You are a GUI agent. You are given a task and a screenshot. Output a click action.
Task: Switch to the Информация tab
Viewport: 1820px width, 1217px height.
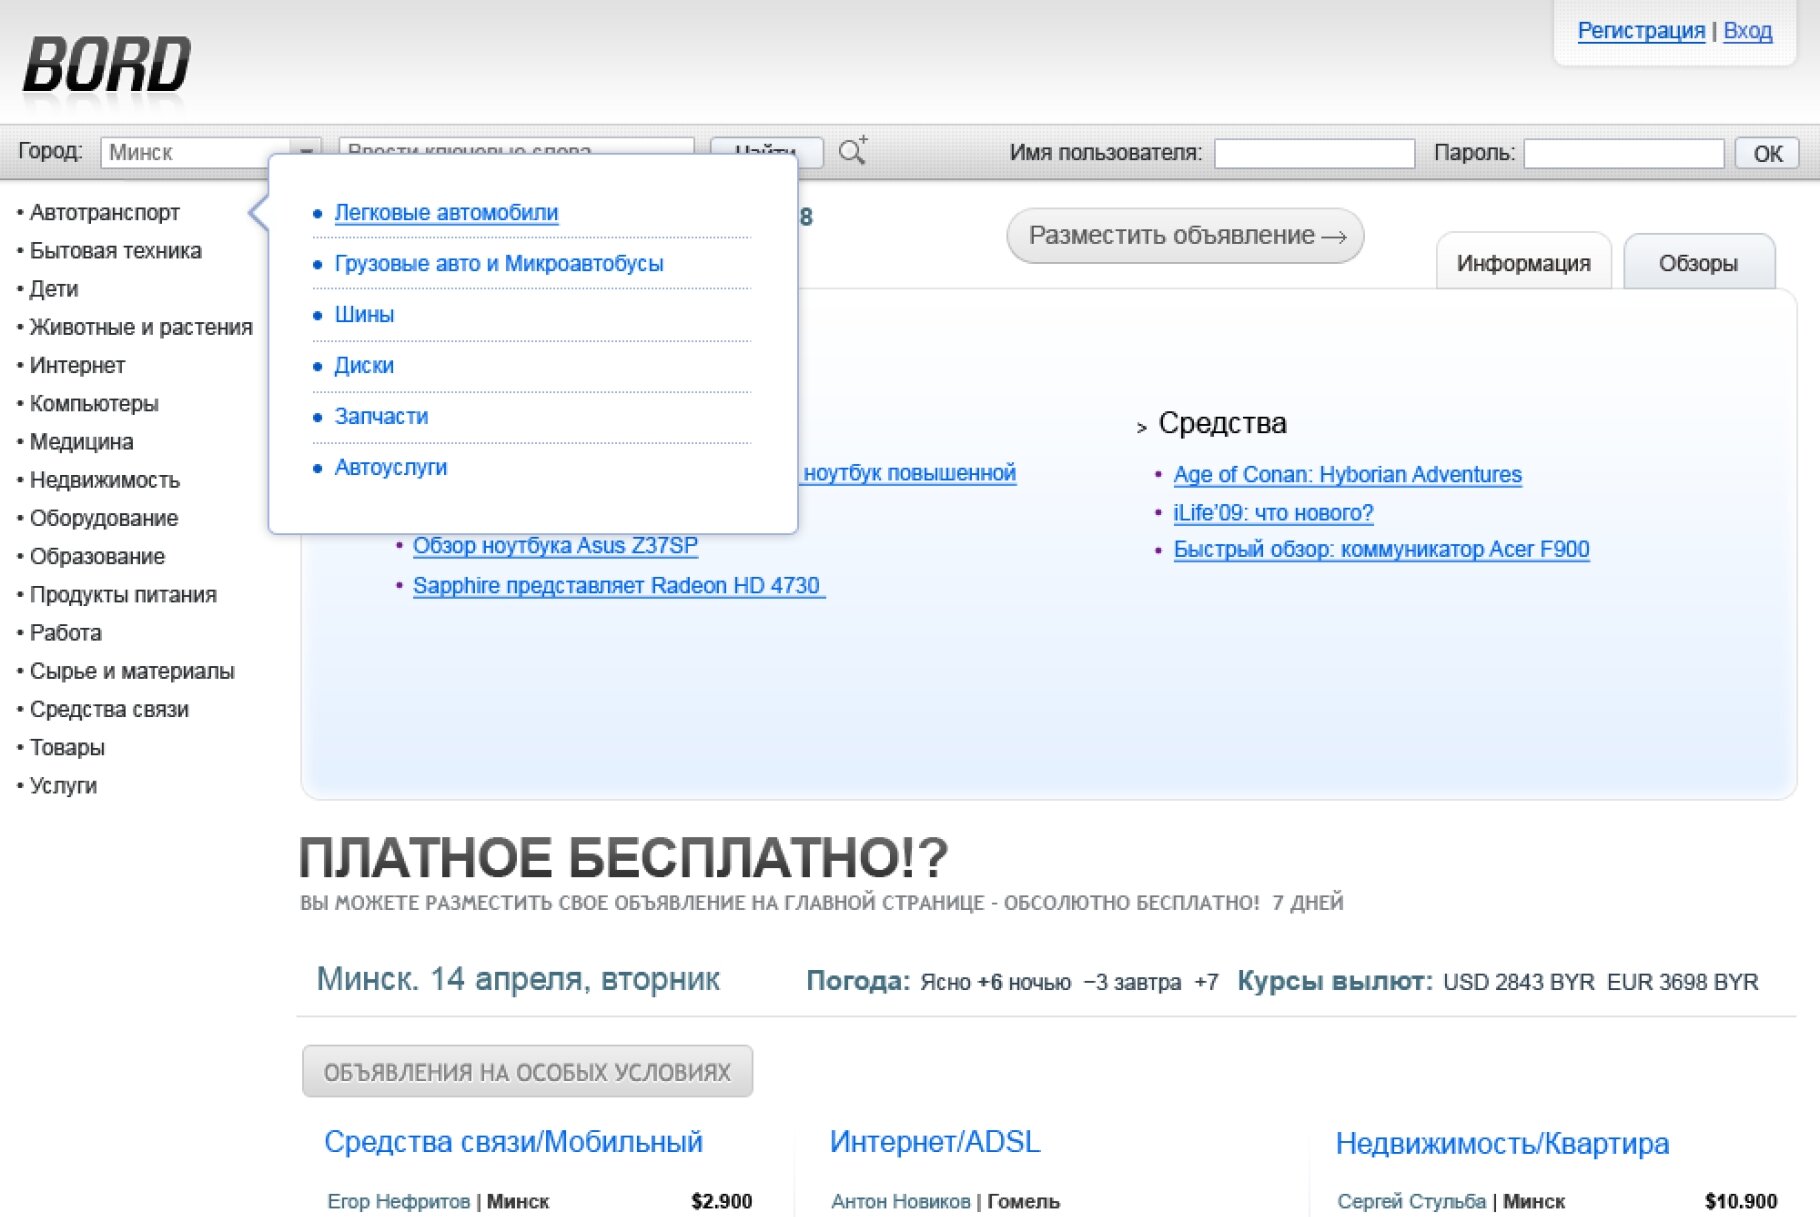coord(1523,263)
